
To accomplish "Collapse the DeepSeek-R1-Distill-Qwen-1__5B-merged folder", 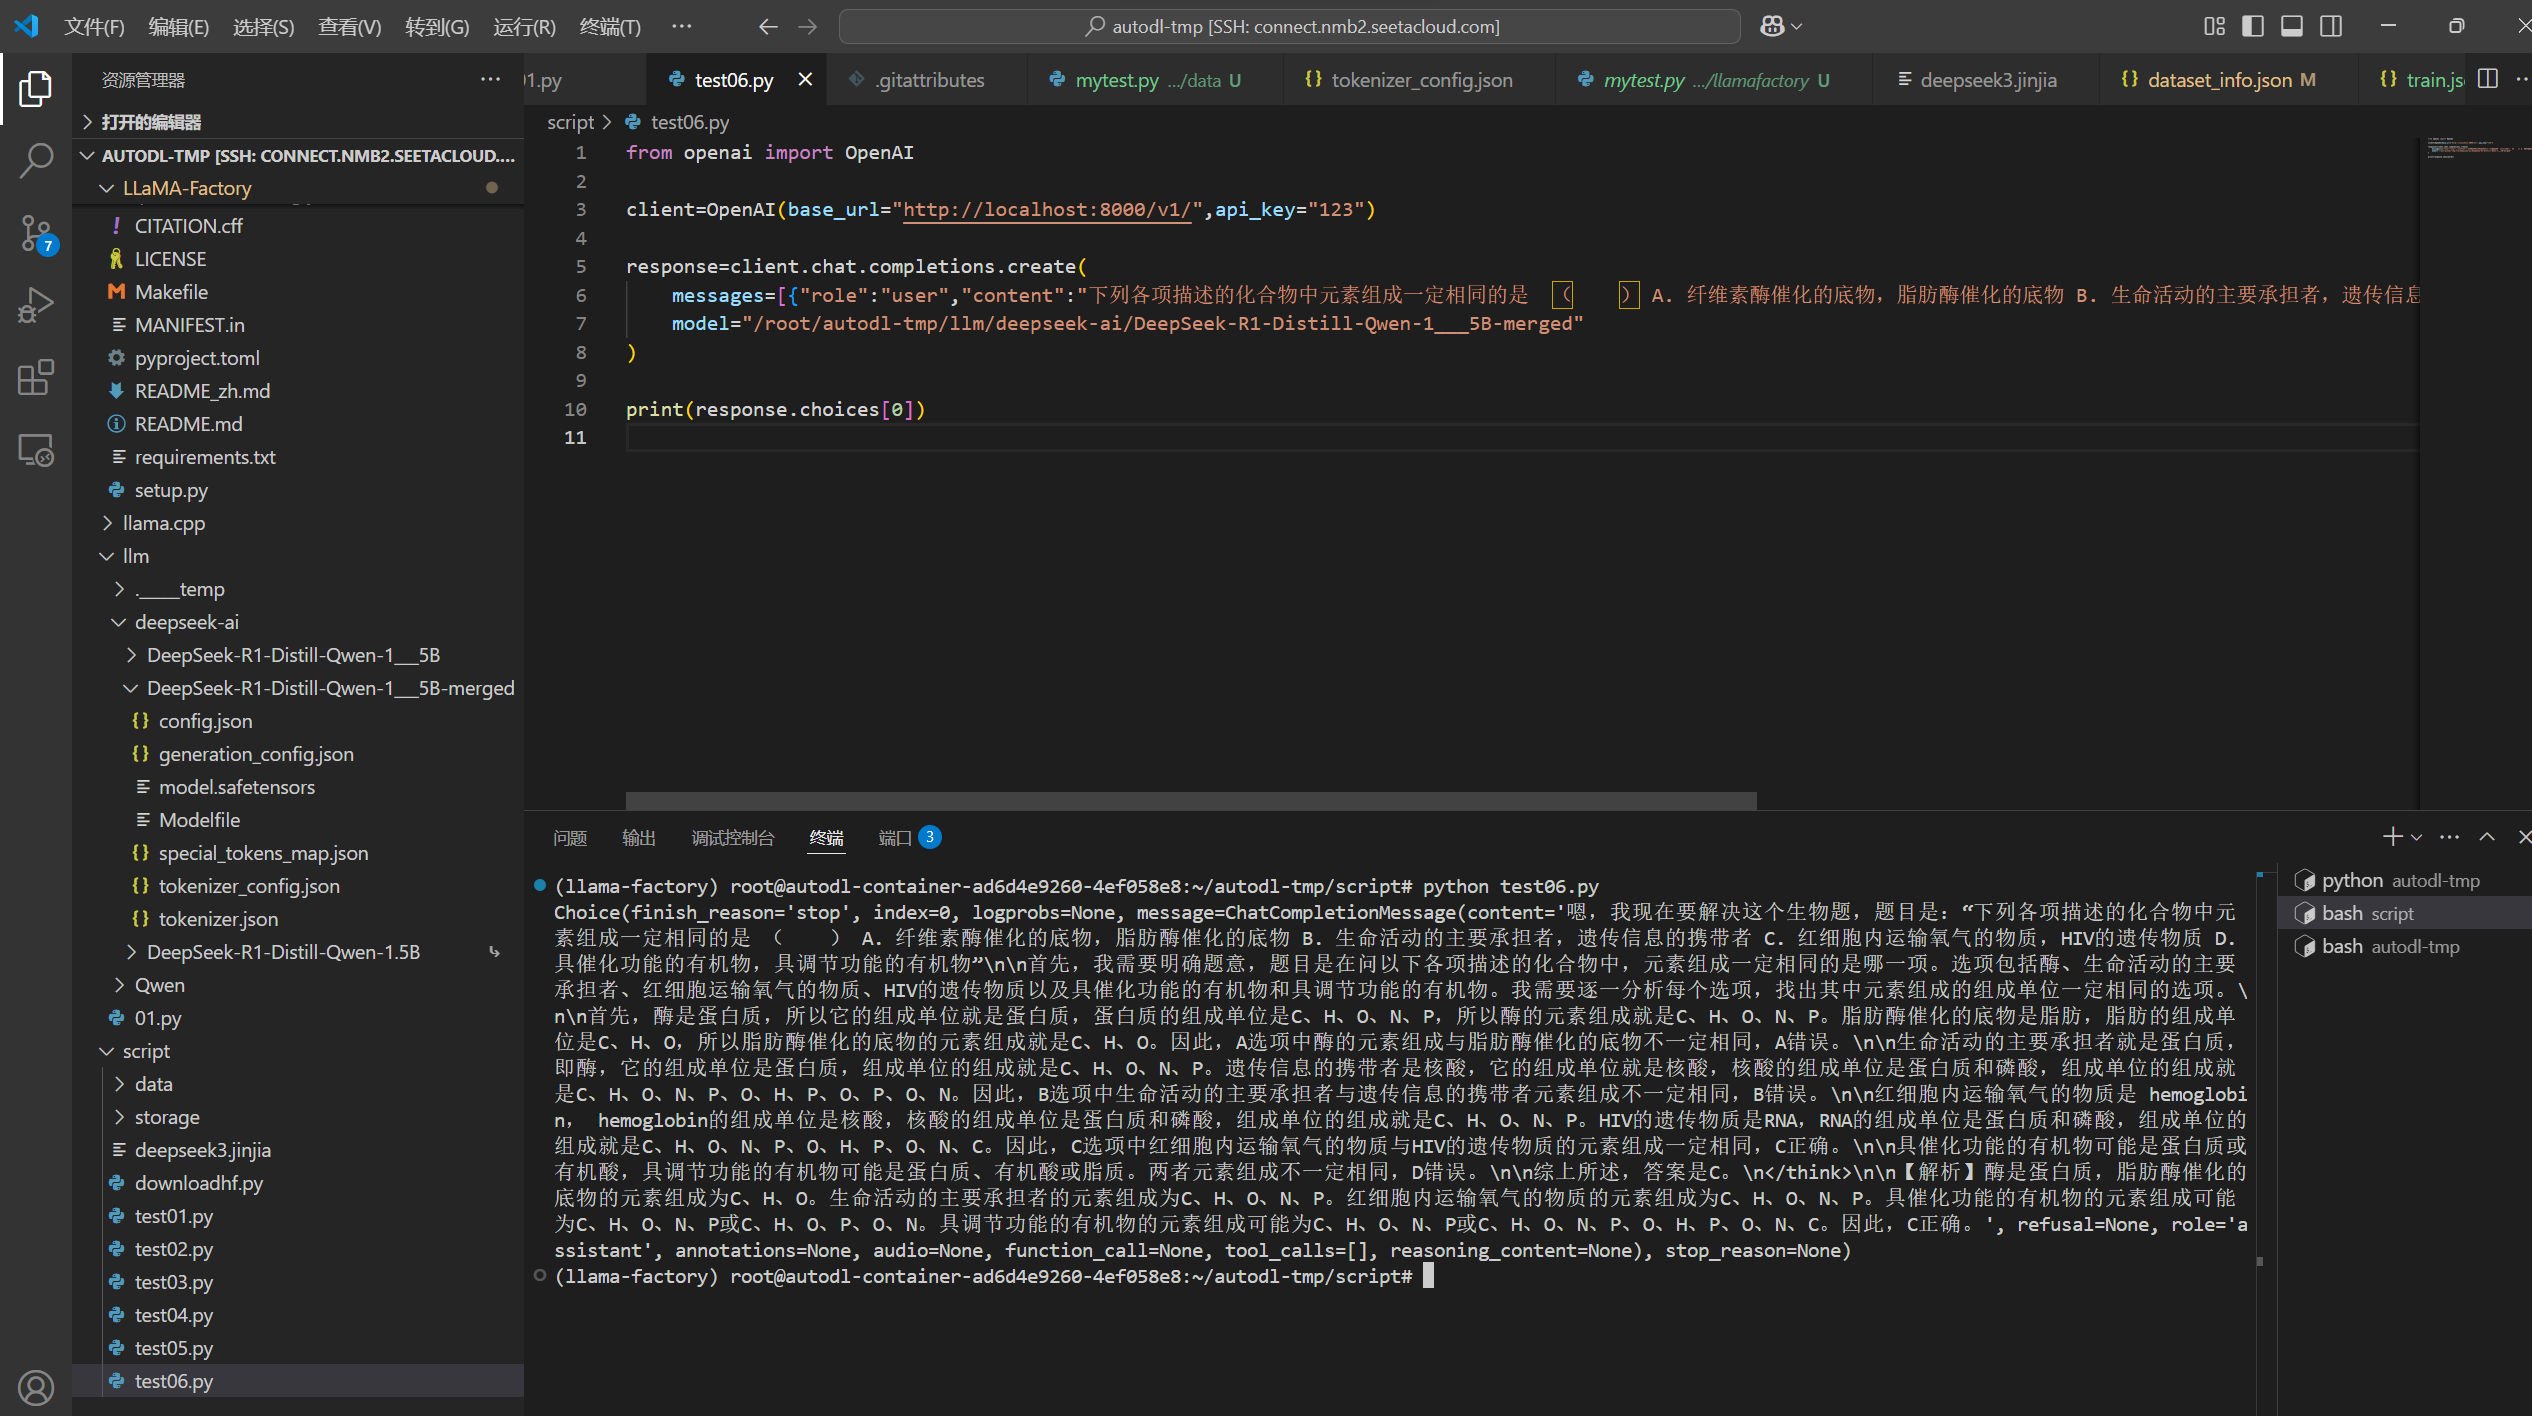I will coord(299,688).
